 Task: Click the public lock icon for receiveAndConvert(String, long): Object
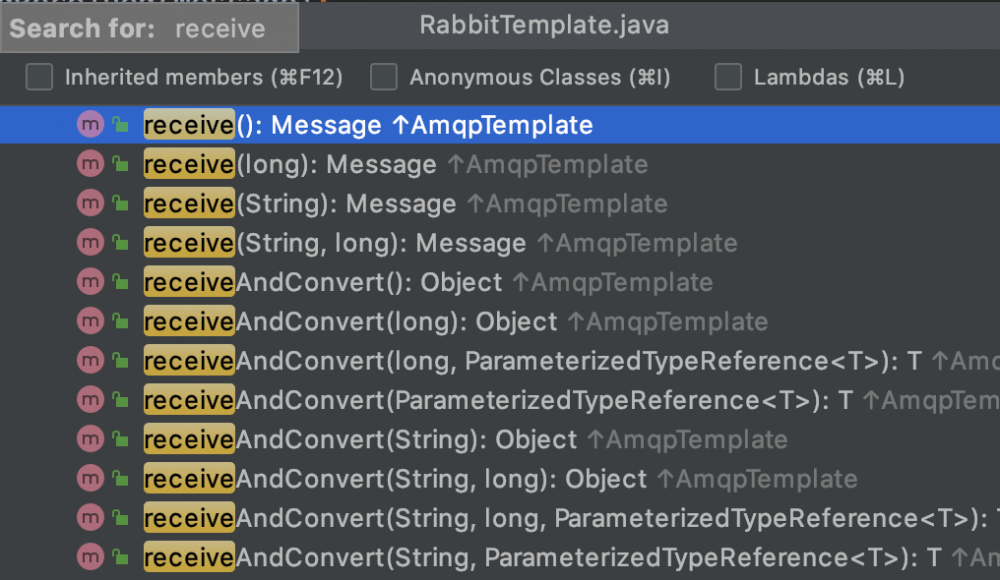pyautogui.click(x=120, y=479)
